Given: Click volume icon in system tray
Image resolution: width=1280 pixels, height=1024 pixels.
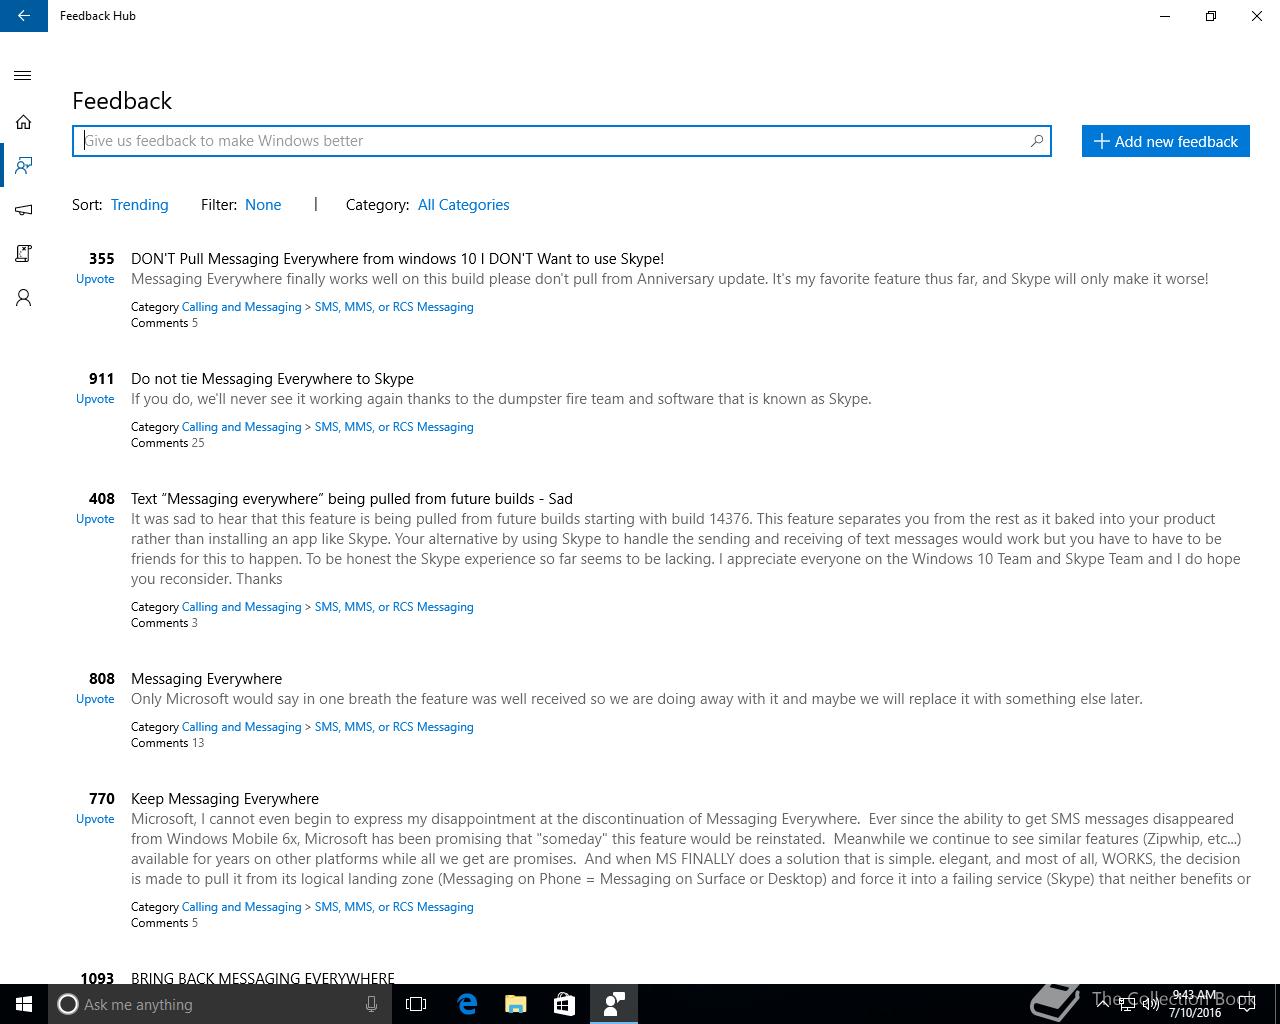Looking at the screenshot, I should 1150,1005.
